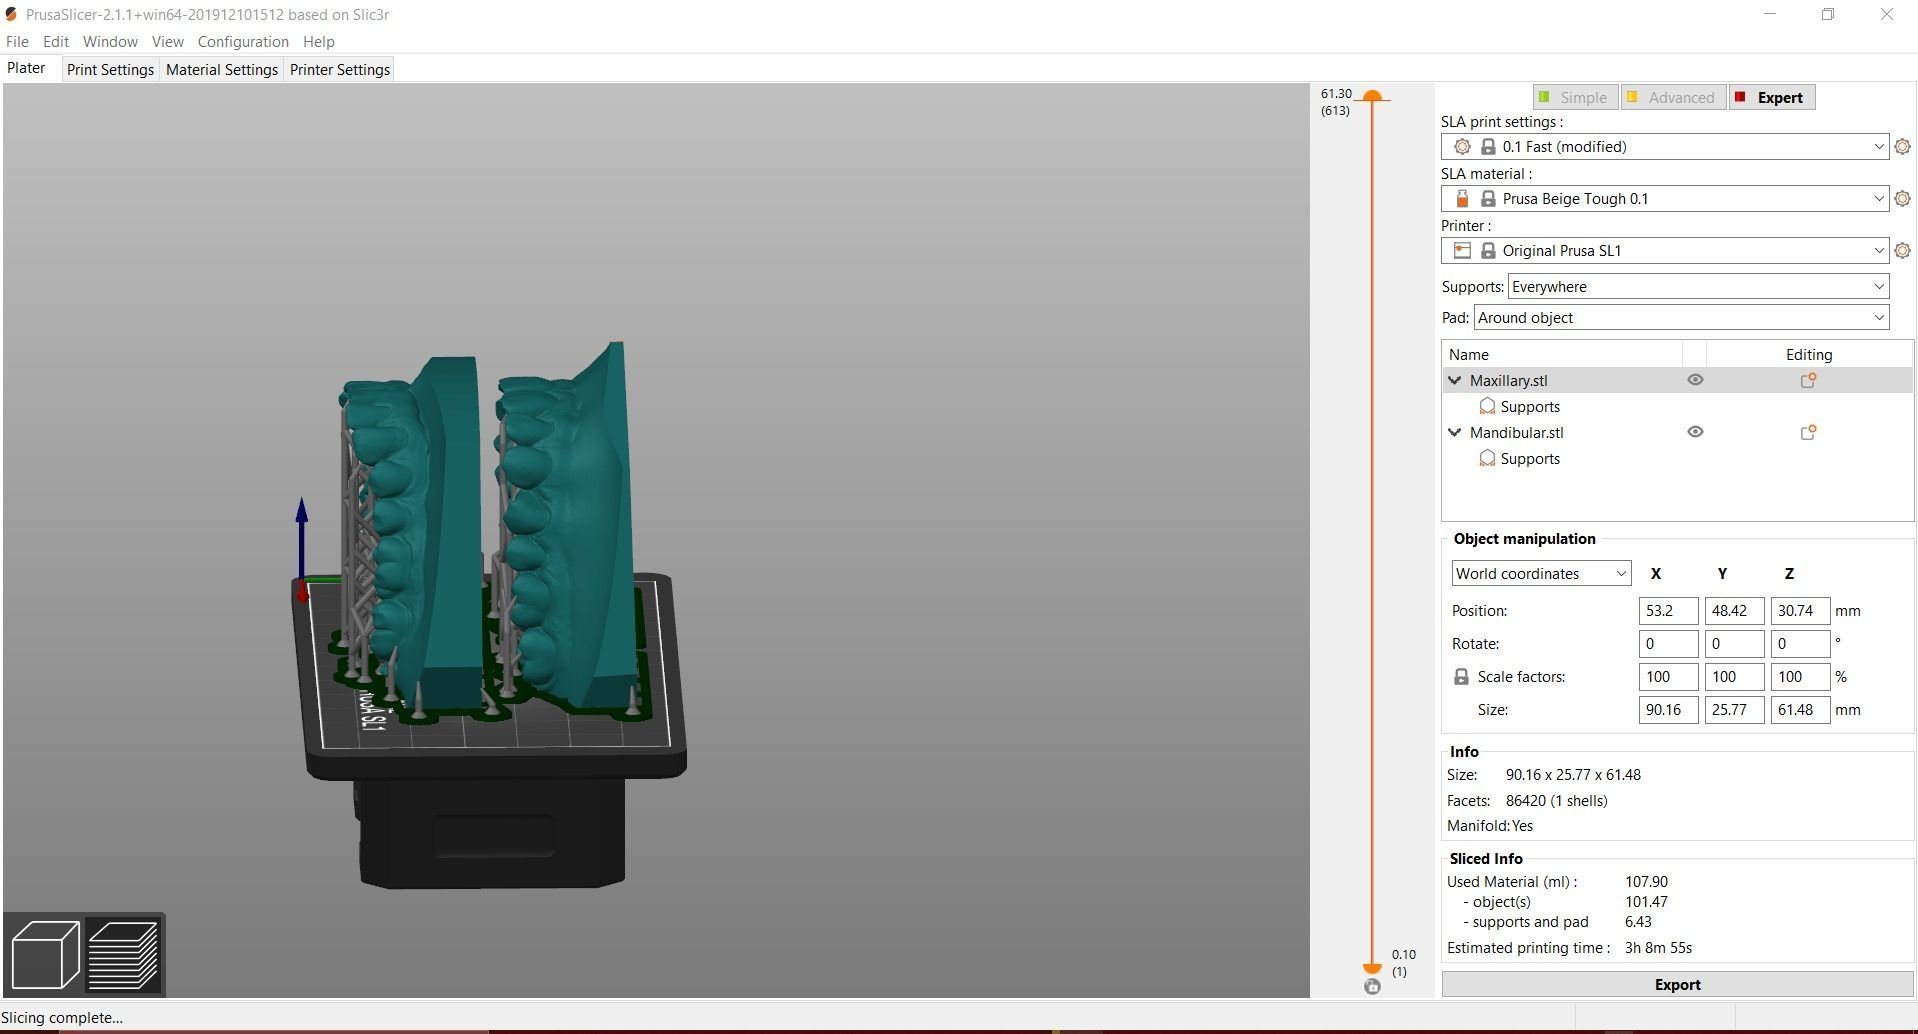
Task: Click Position Y field
Action: pos(1734,611)
